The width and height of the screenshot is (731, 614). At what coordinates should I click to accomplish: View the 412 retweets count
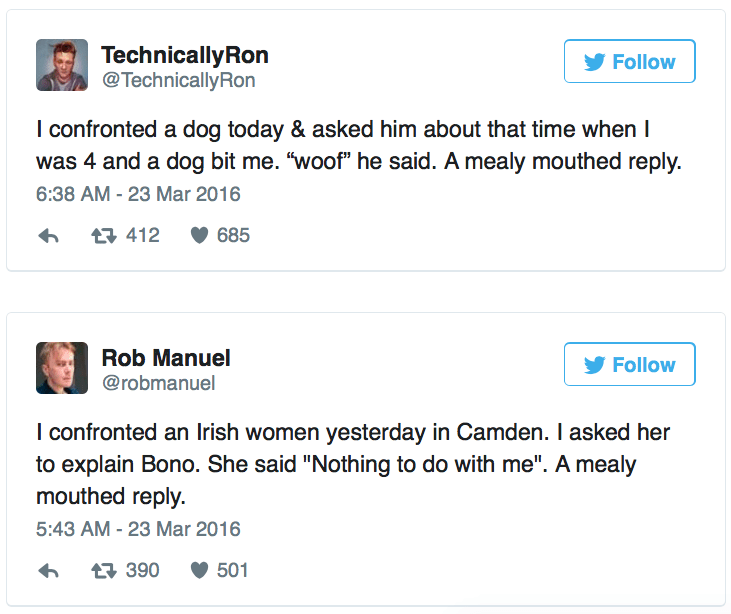(x=143, y=236)
